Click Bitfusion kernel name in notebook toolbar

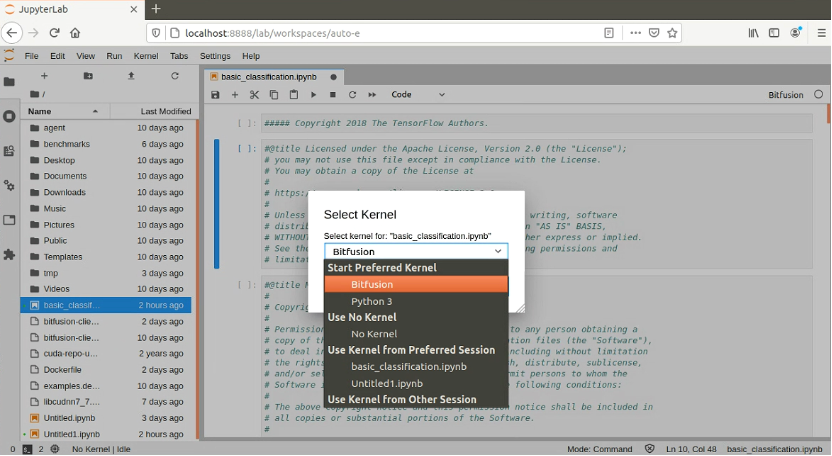[x=785, y=95]
